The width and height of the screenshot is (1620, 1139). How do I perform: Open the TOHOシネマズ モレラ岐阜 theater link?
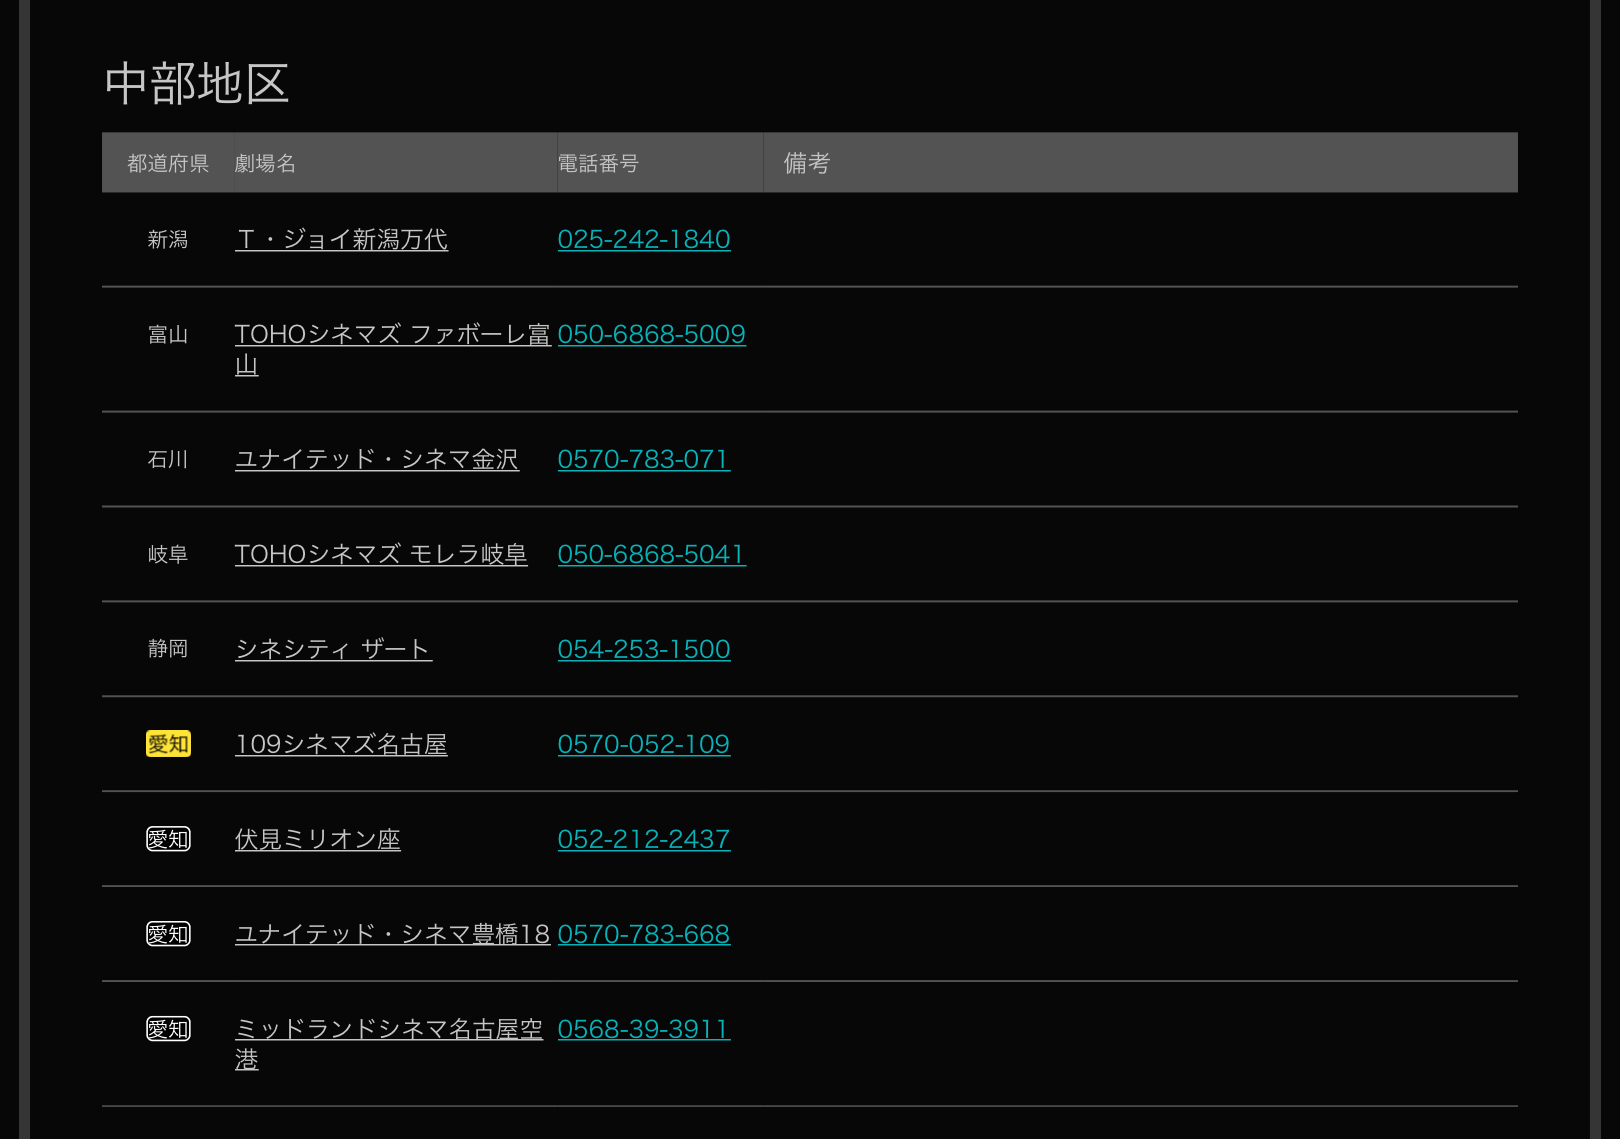[x=381, y=555]
